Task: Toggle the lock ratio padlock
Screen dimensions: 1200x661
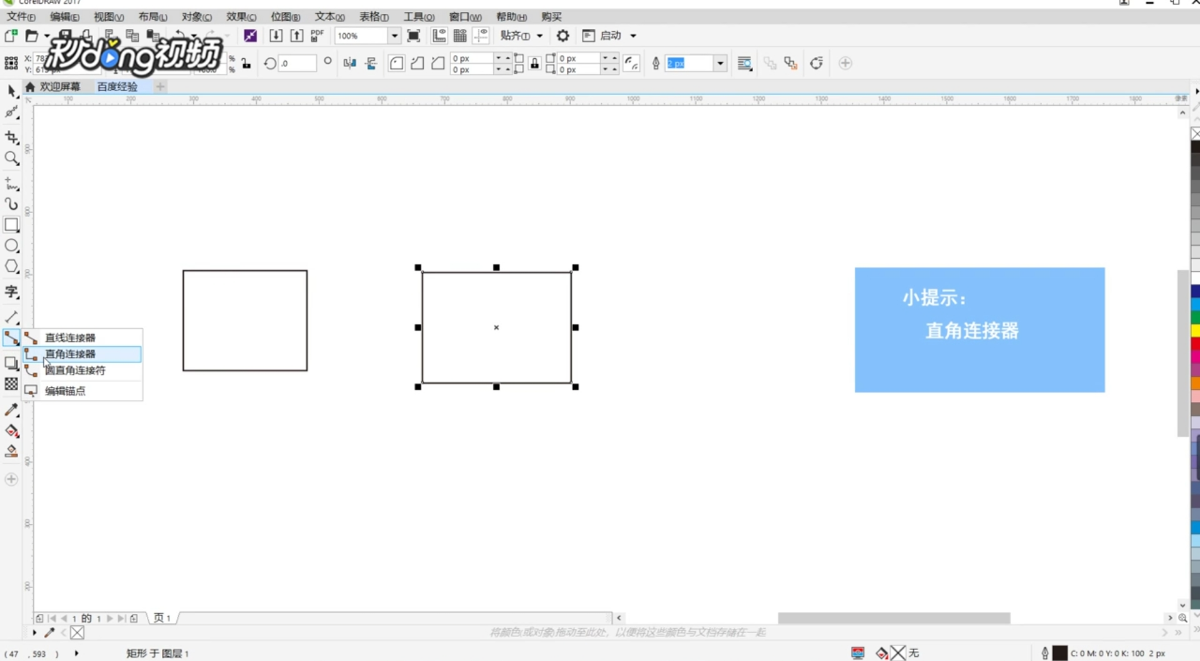Action: 246,63
